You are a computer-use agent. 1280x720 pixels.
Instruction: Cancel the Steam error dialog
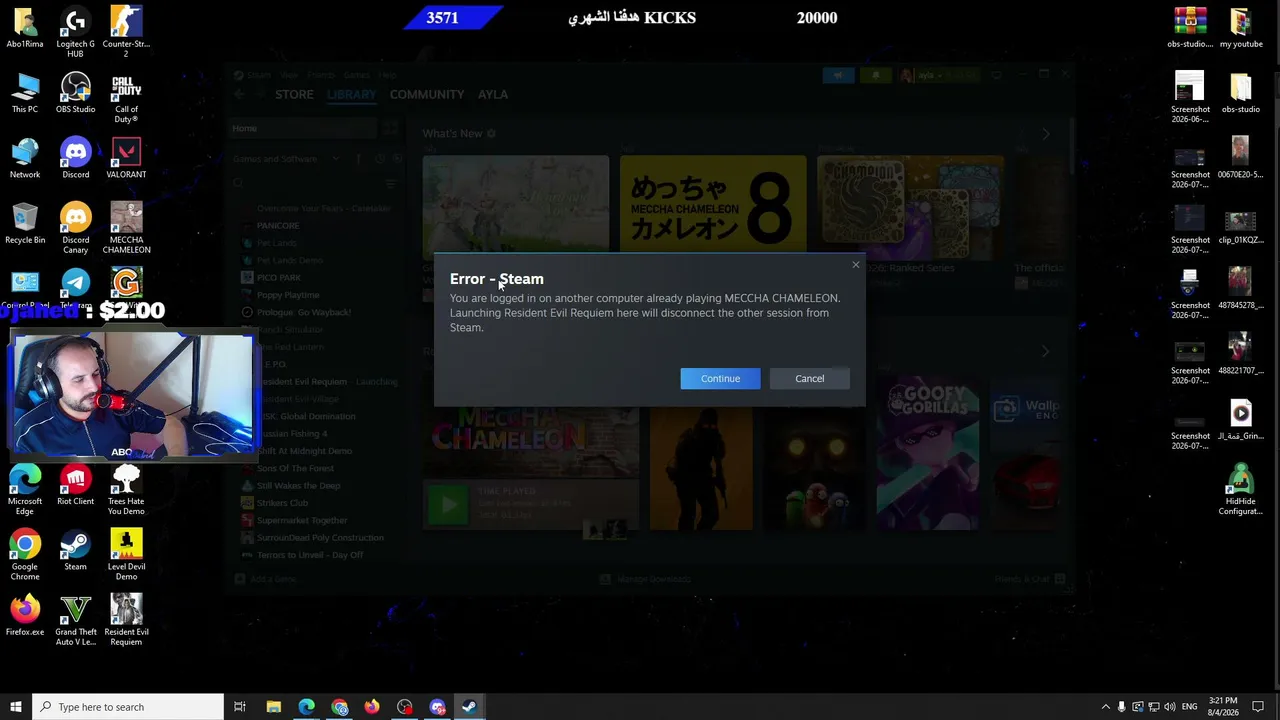(x=810, y=378)
